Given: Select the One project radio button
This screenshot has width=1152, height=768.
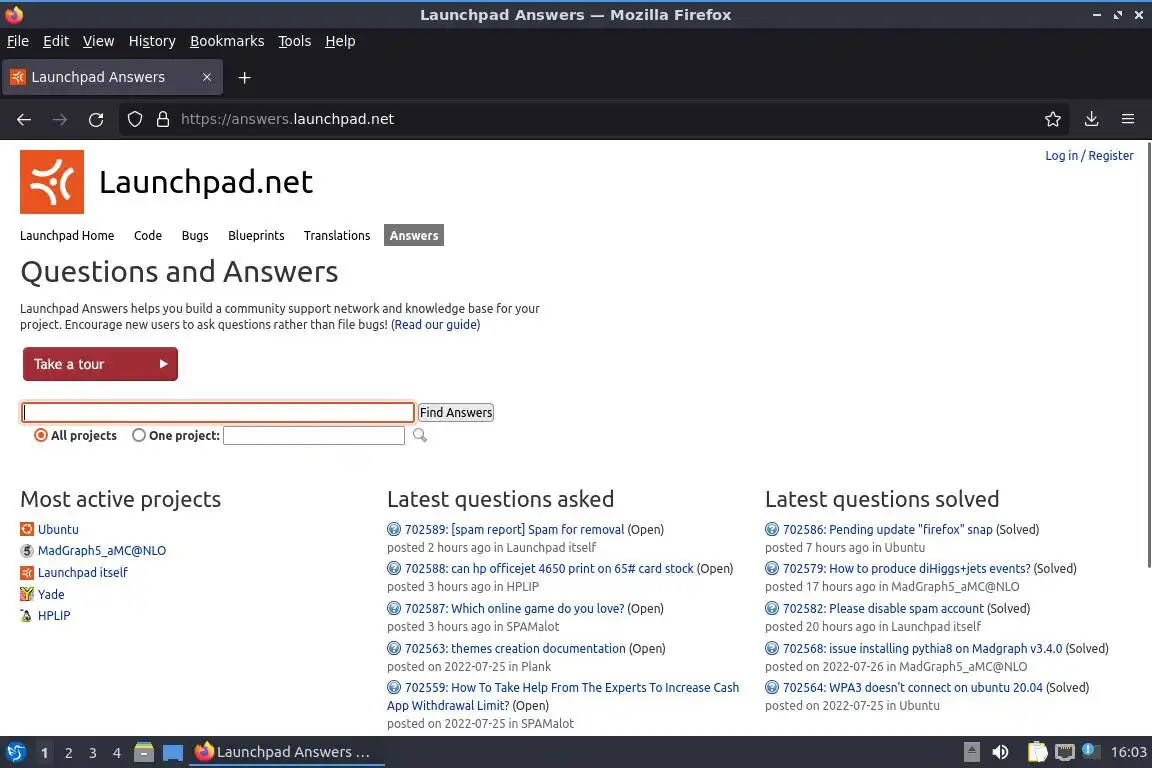Looking at the screenshot, I should pos(139,435).
